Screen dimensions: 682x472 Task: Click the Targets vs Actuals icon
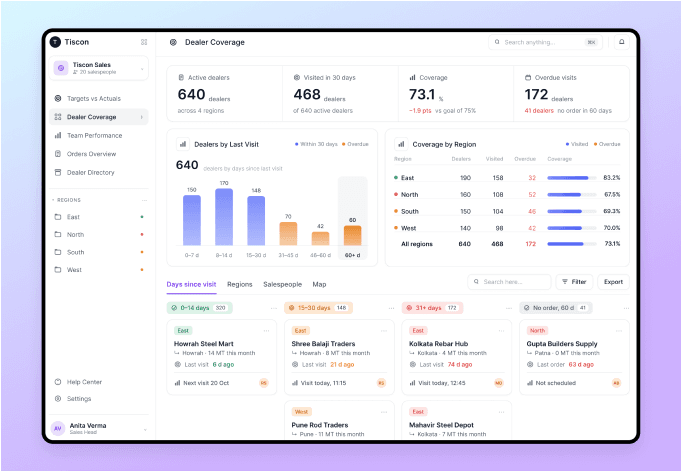(x=58, y=98)
